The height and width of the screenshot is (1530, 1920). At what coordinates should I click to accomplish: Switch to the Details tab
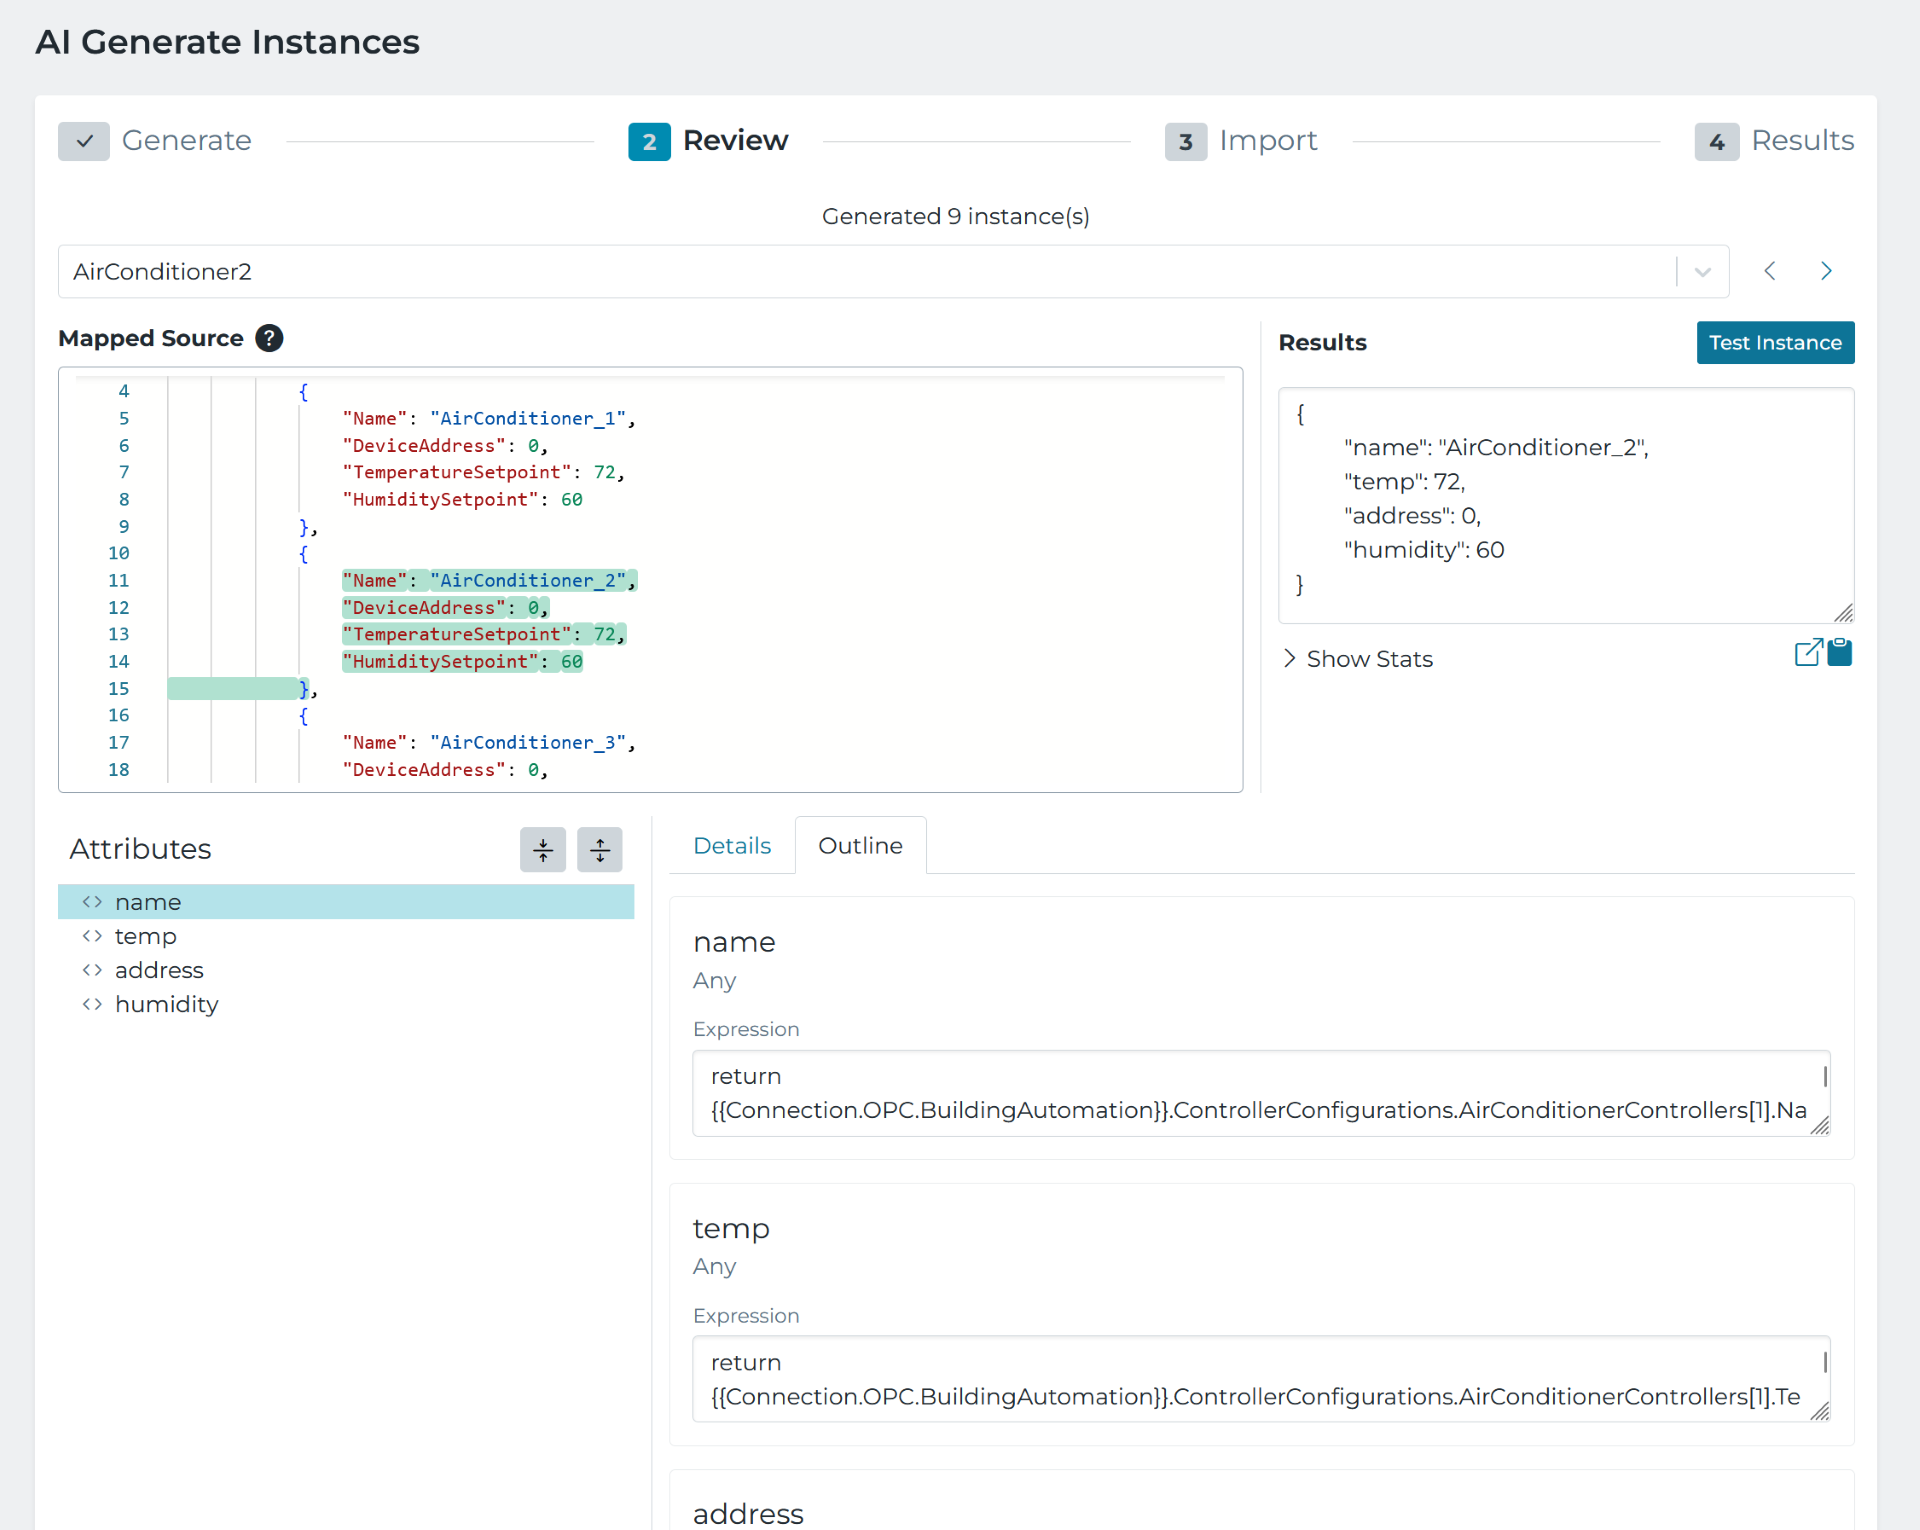[732, 846]
